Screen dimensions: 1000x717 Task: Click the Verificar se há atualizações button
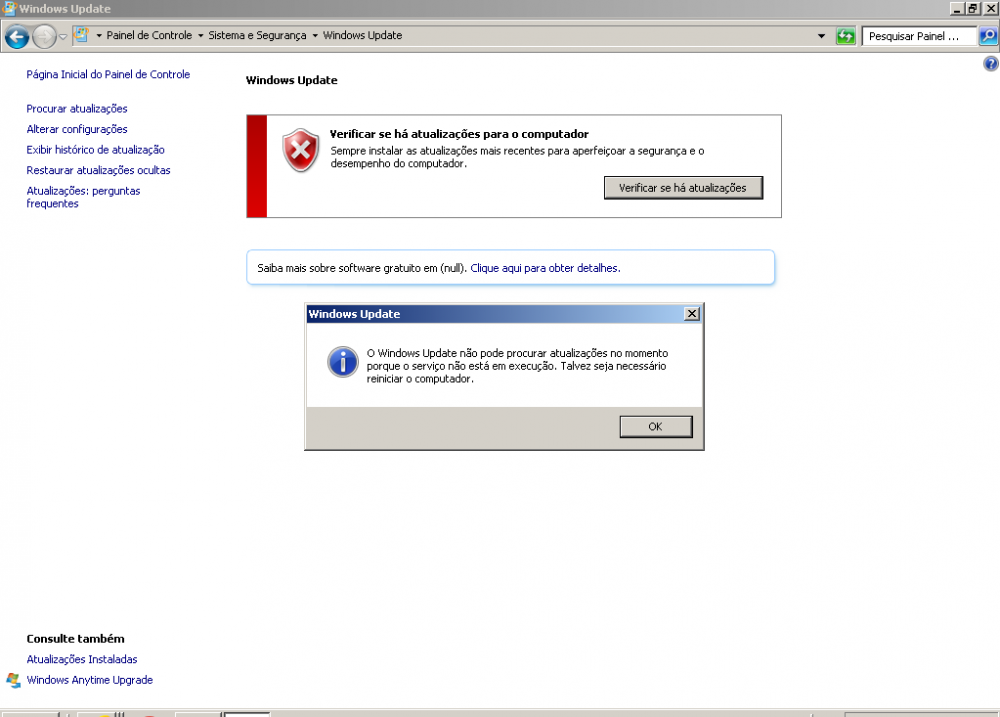682,188
